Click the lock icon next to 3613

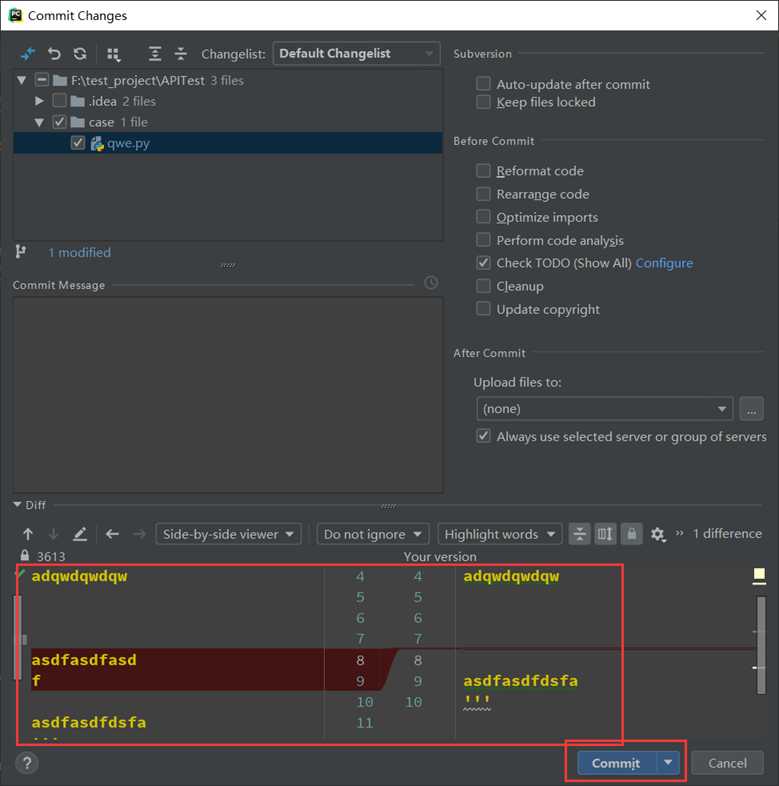pyautogui.click(x=25, y=555)
